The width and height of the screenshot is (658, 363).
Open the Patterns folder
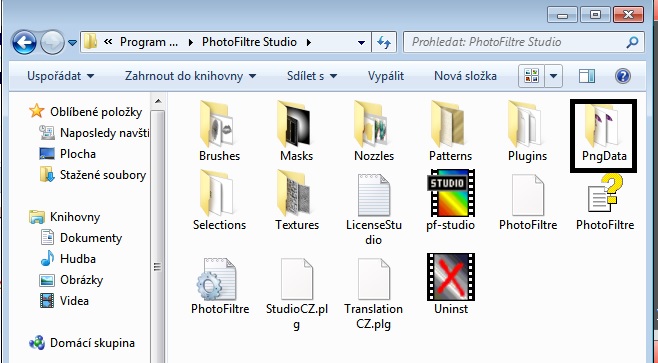(x=450, y=131)
